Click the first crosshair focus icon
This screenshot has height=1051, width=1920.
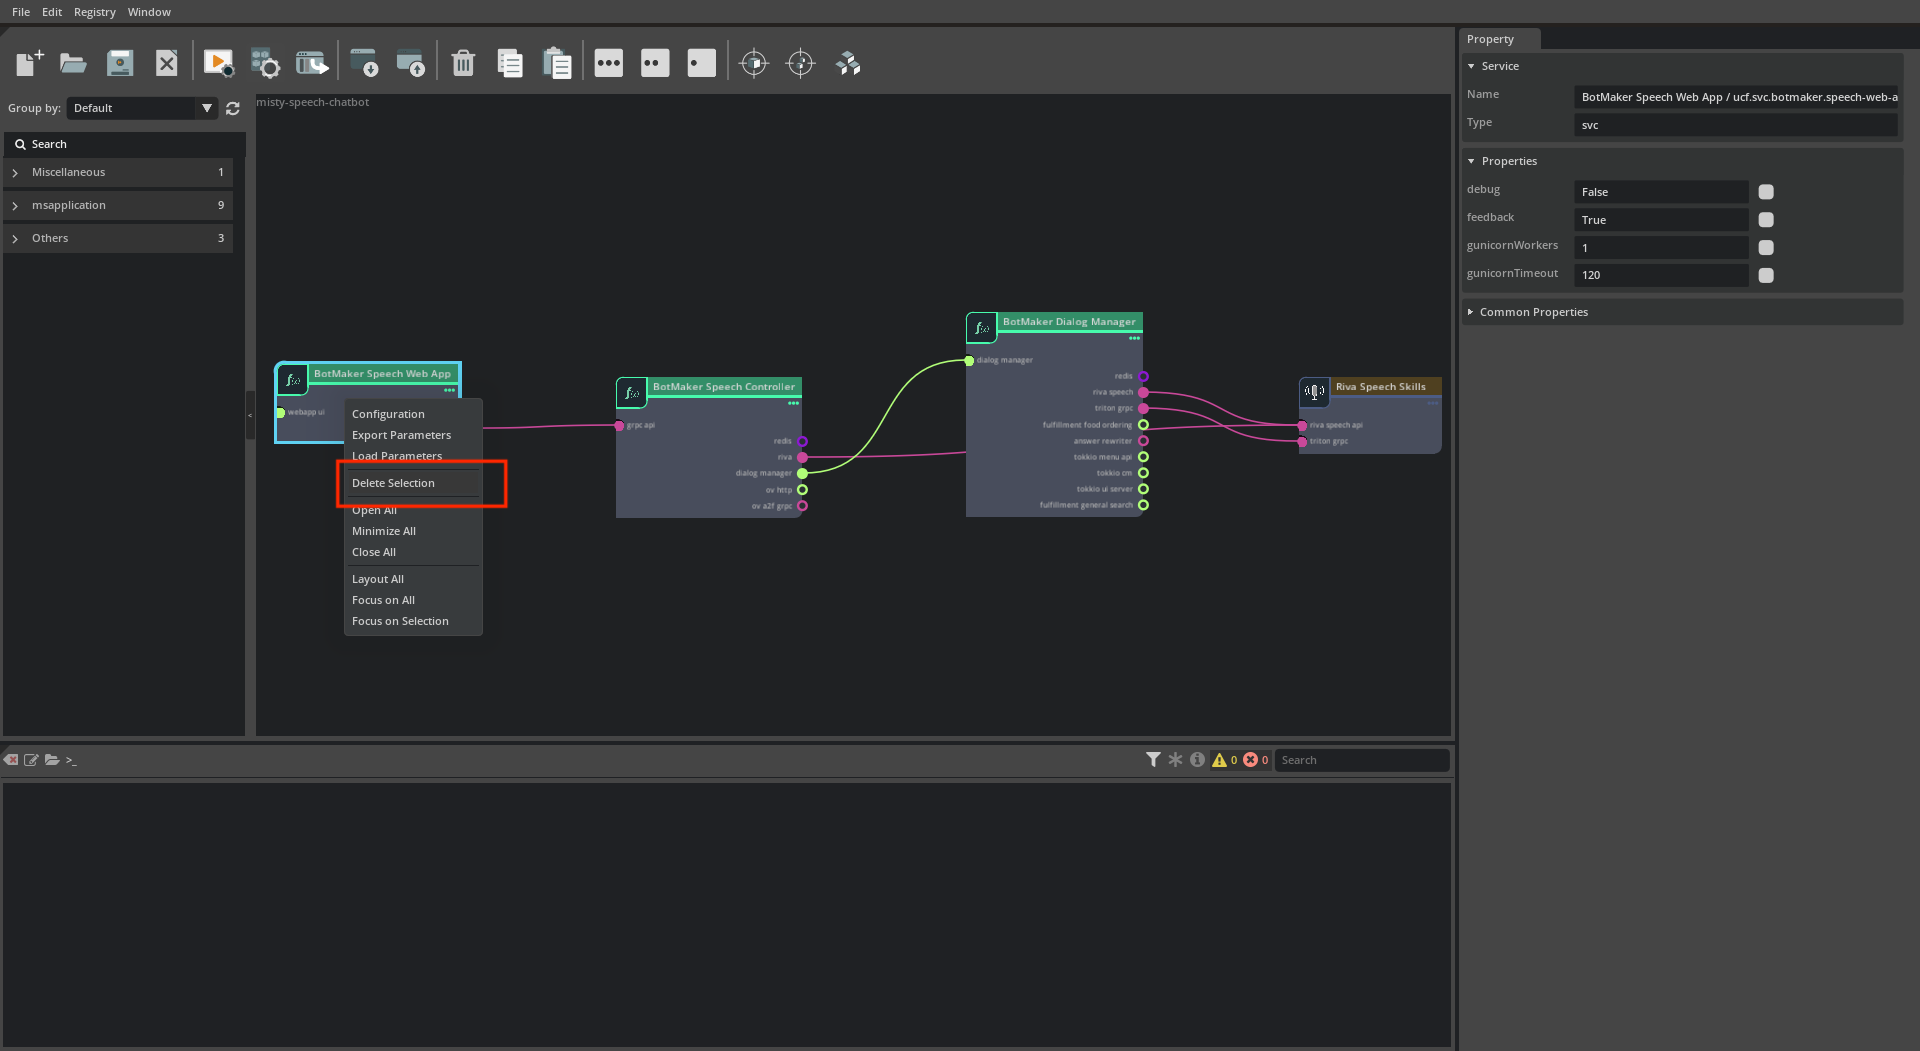(x=754, y=63)
